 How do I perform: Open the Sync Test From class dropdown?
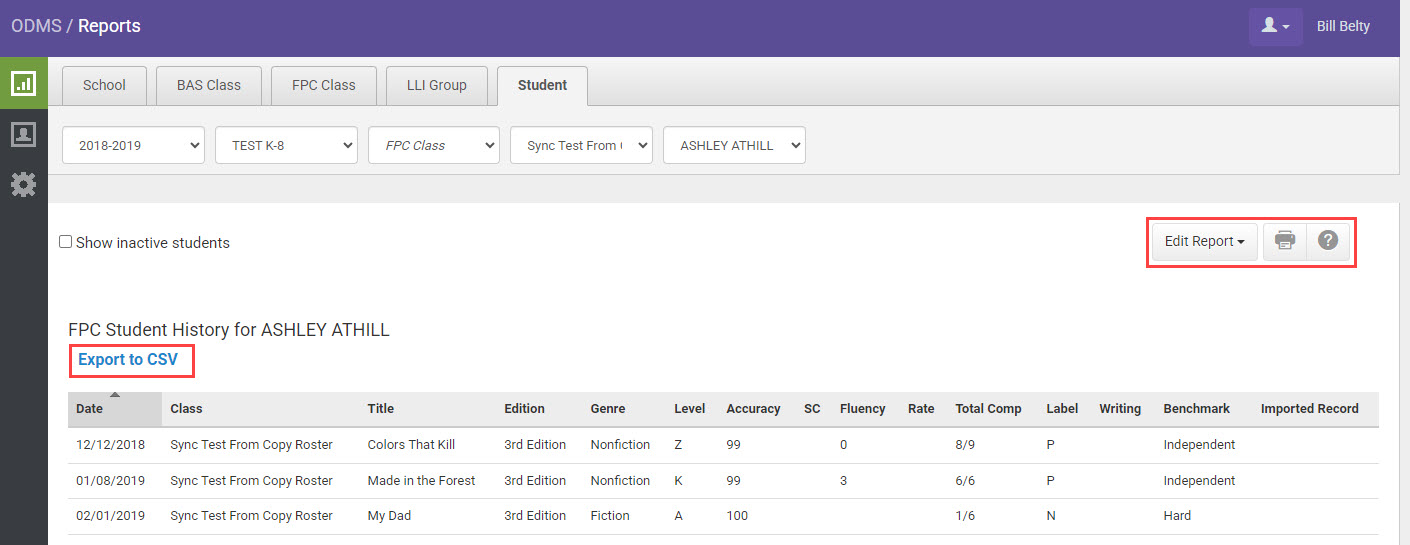coord(581,145)
